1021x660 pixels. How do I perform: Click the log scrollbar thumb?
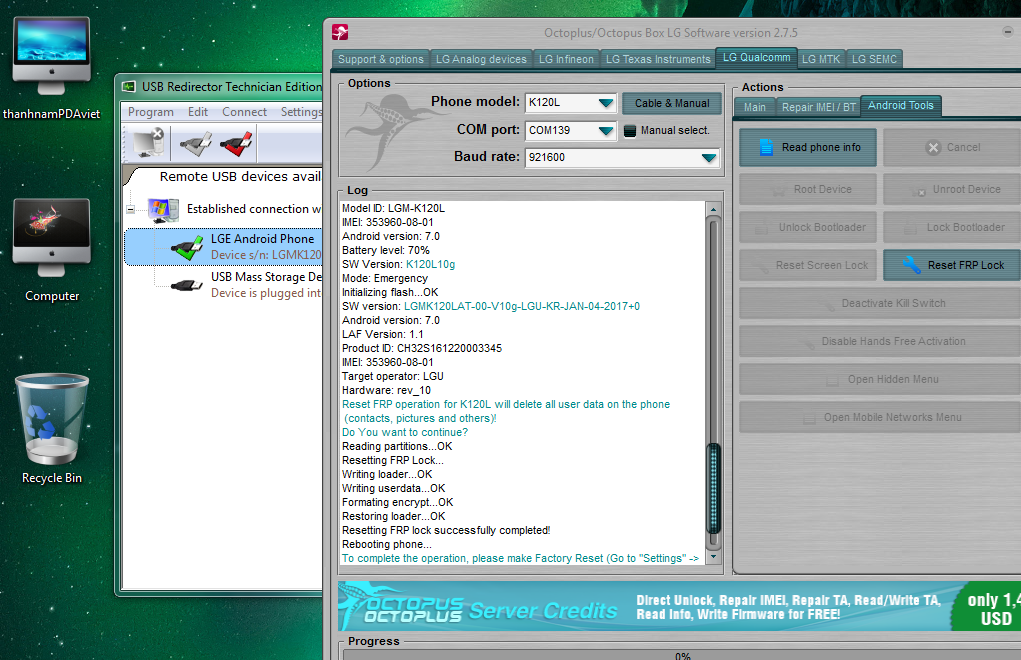[x=714, y=488]
